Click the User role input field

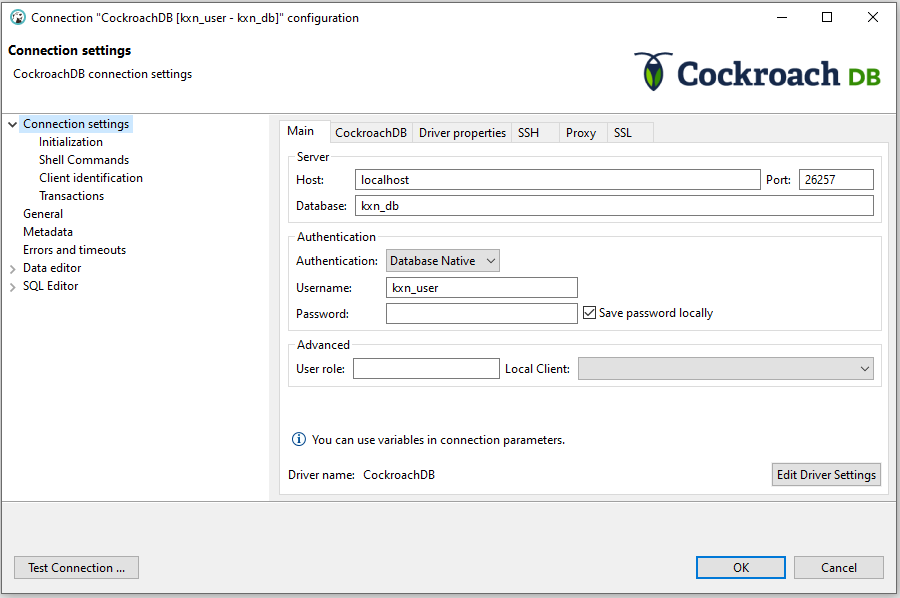click(426, 368)
